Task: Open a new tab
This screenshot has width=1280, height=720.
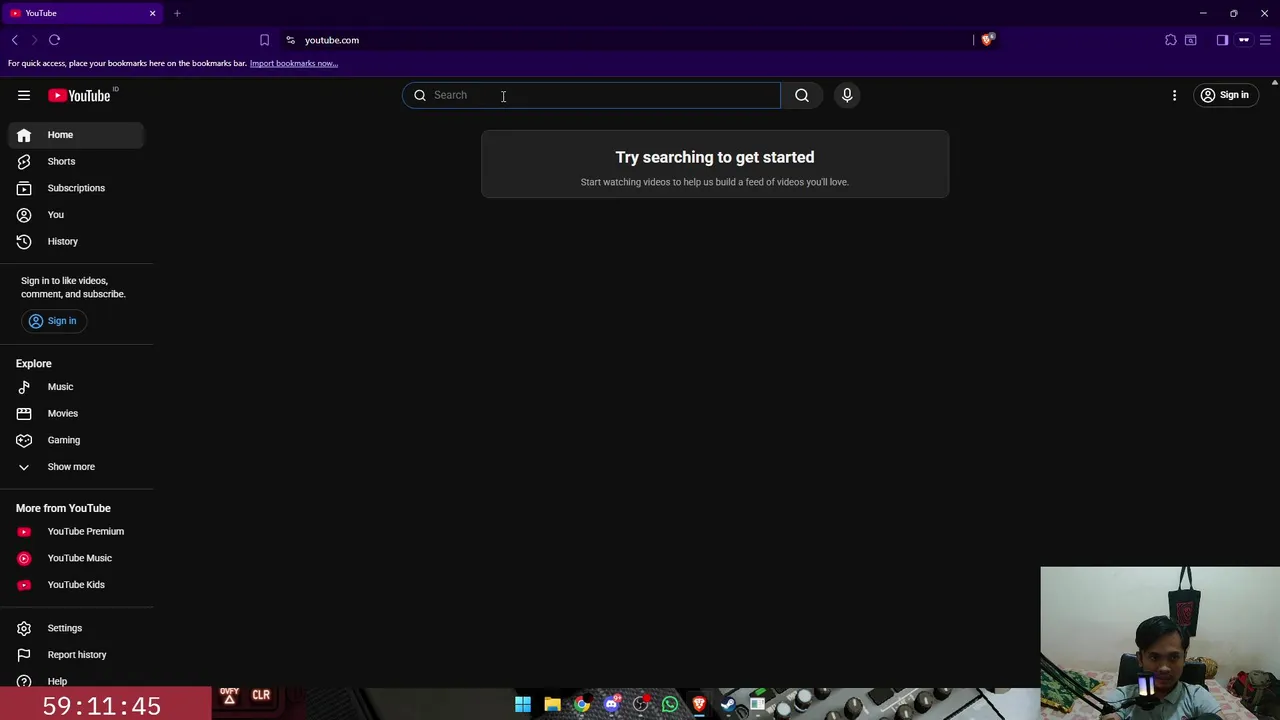Action: [177, 13]
